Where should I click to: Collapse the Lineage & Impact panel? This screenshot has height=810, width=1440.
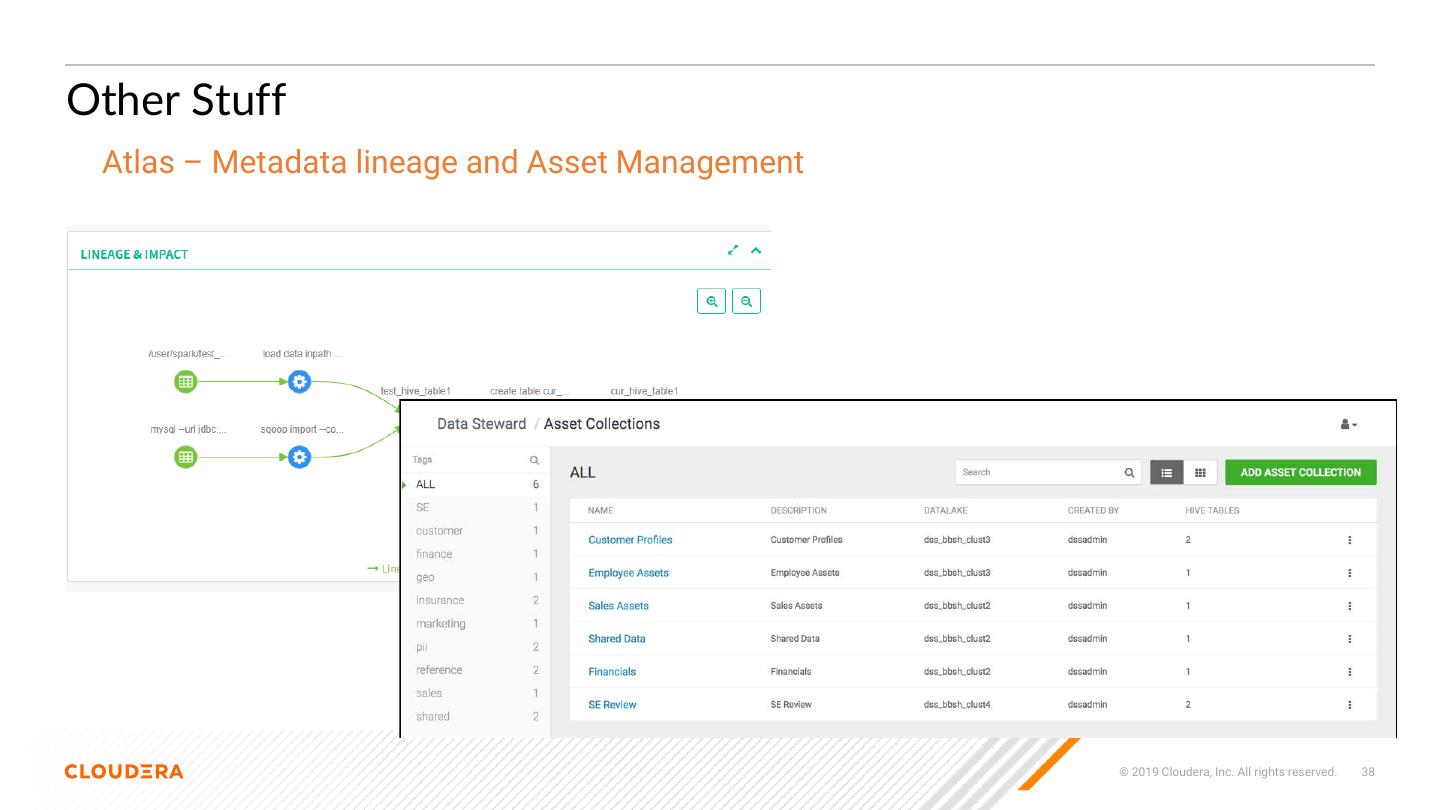pyautogui.click(x=756, y=250)
